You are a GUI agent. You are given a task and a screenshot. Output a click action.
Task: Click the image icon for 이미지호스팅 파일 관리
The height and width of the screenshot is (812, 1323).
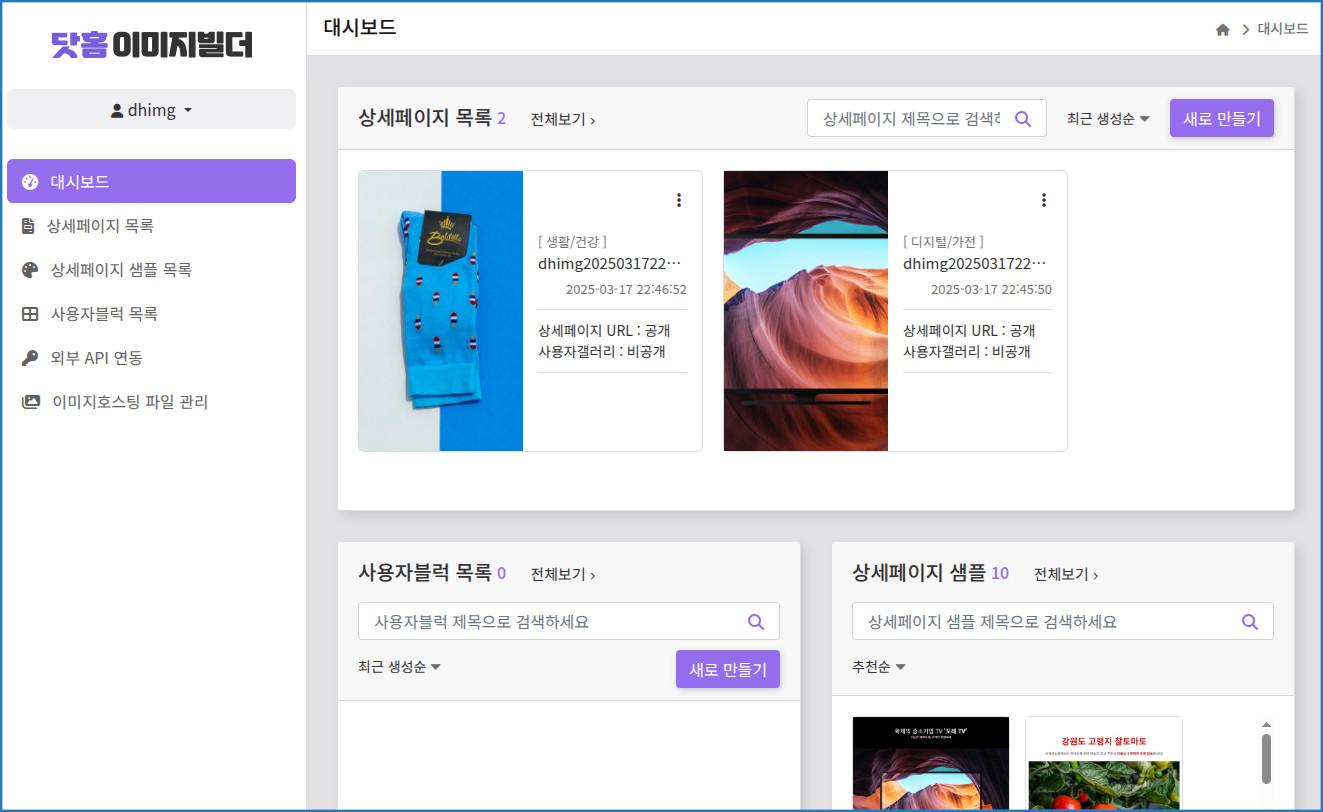[x=29, y=401]
